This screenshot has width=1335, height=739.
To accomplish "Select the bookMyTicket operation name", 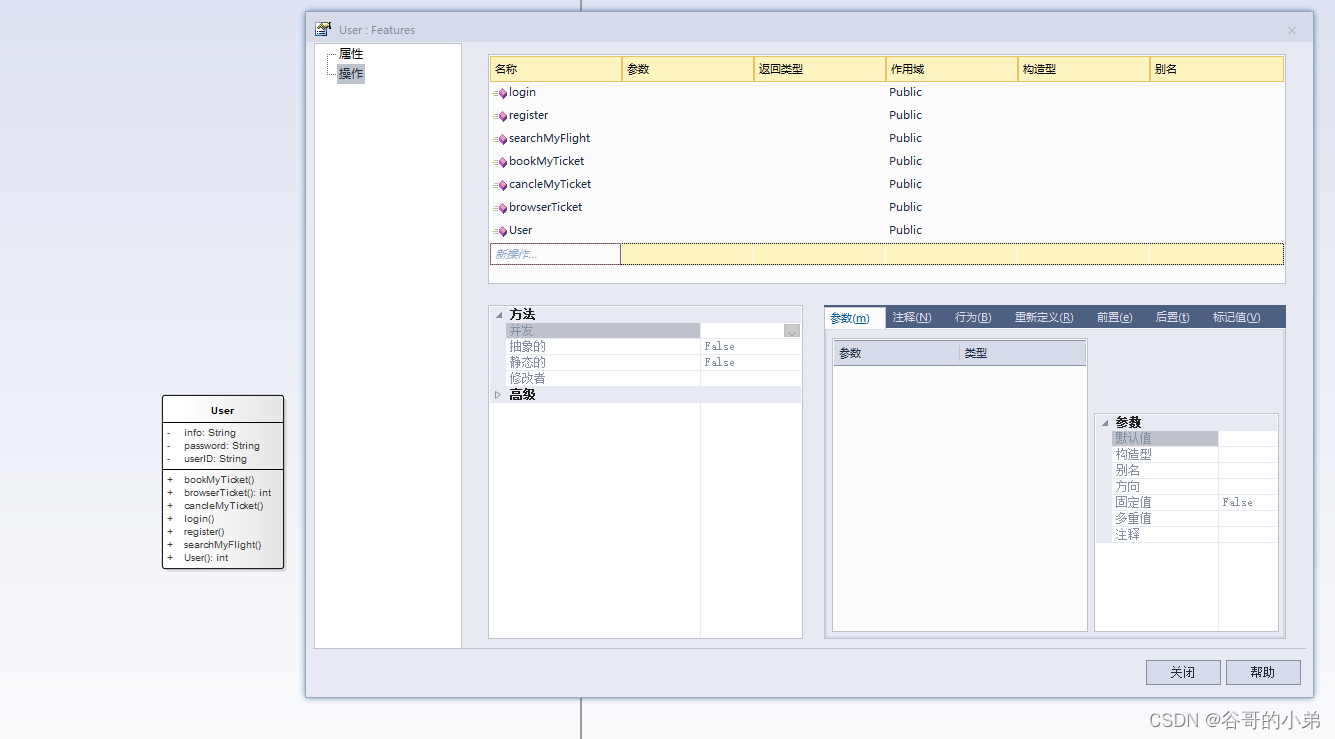I will 546,161.
